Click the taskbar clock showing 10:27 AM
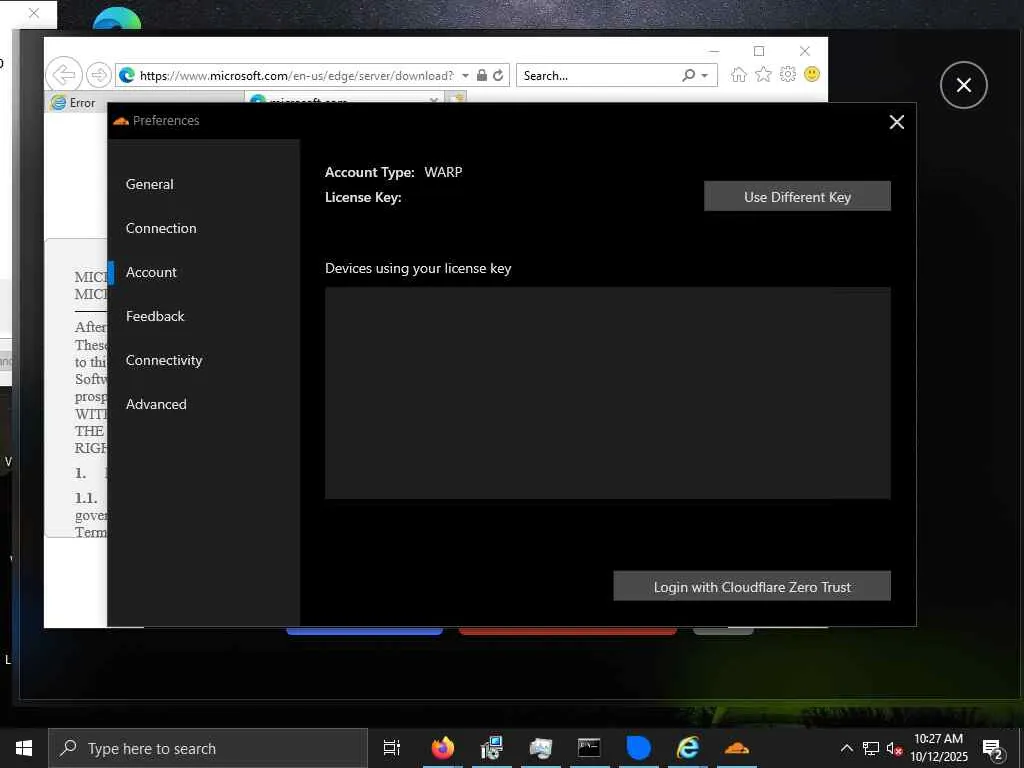This screenshot has width=1024, height=768. point(938,748)
